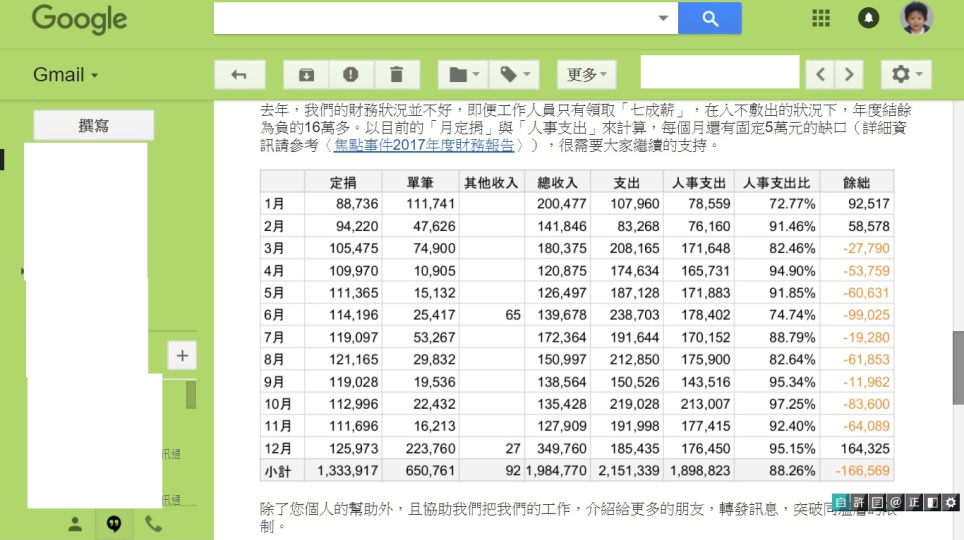Delete the email with the trash icon
The image size is (964, 540).
click(397, 75)
